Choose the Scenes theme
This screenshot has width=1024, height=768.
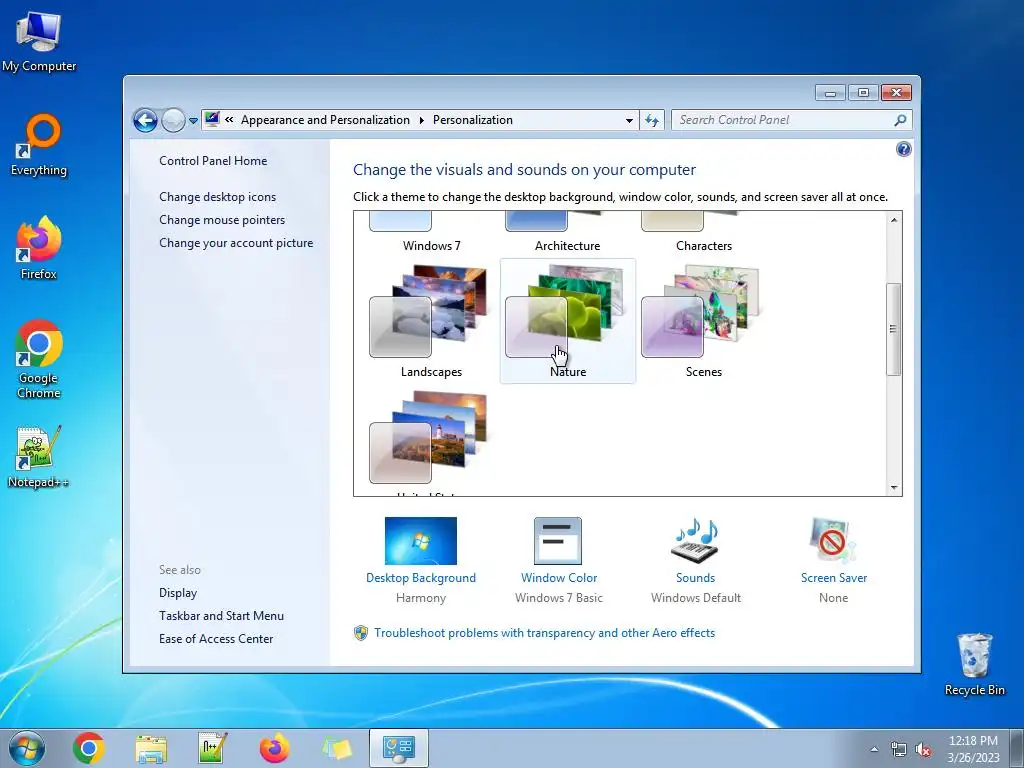(703, 321)
